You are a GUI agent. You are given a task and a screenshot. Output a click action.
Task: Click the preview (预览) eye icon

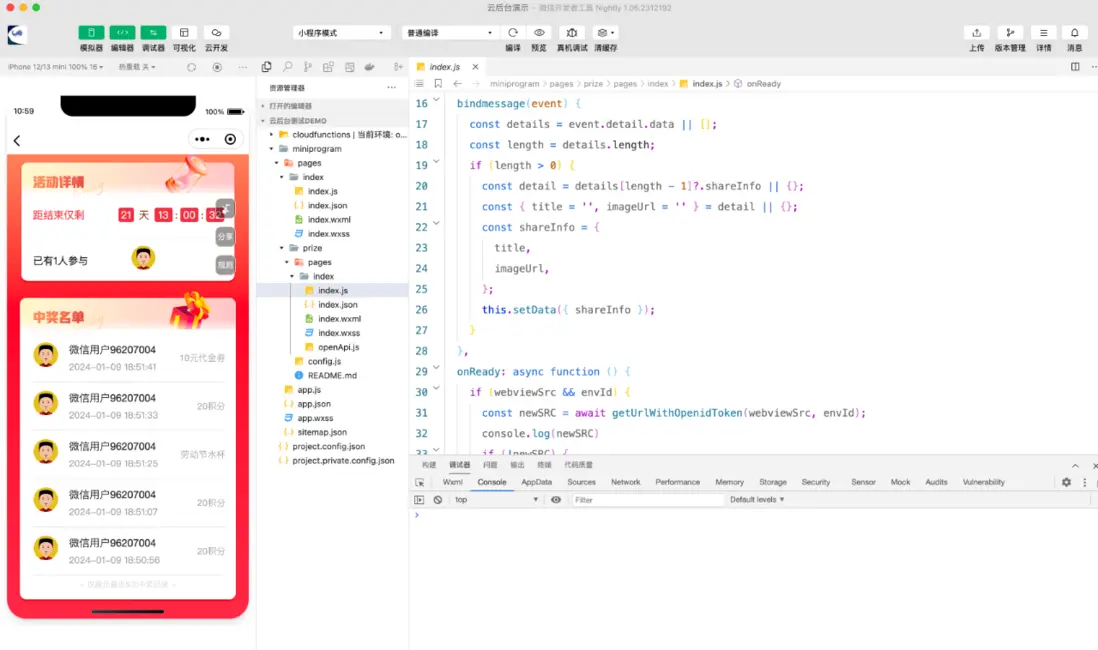click(x=539, y=33)
